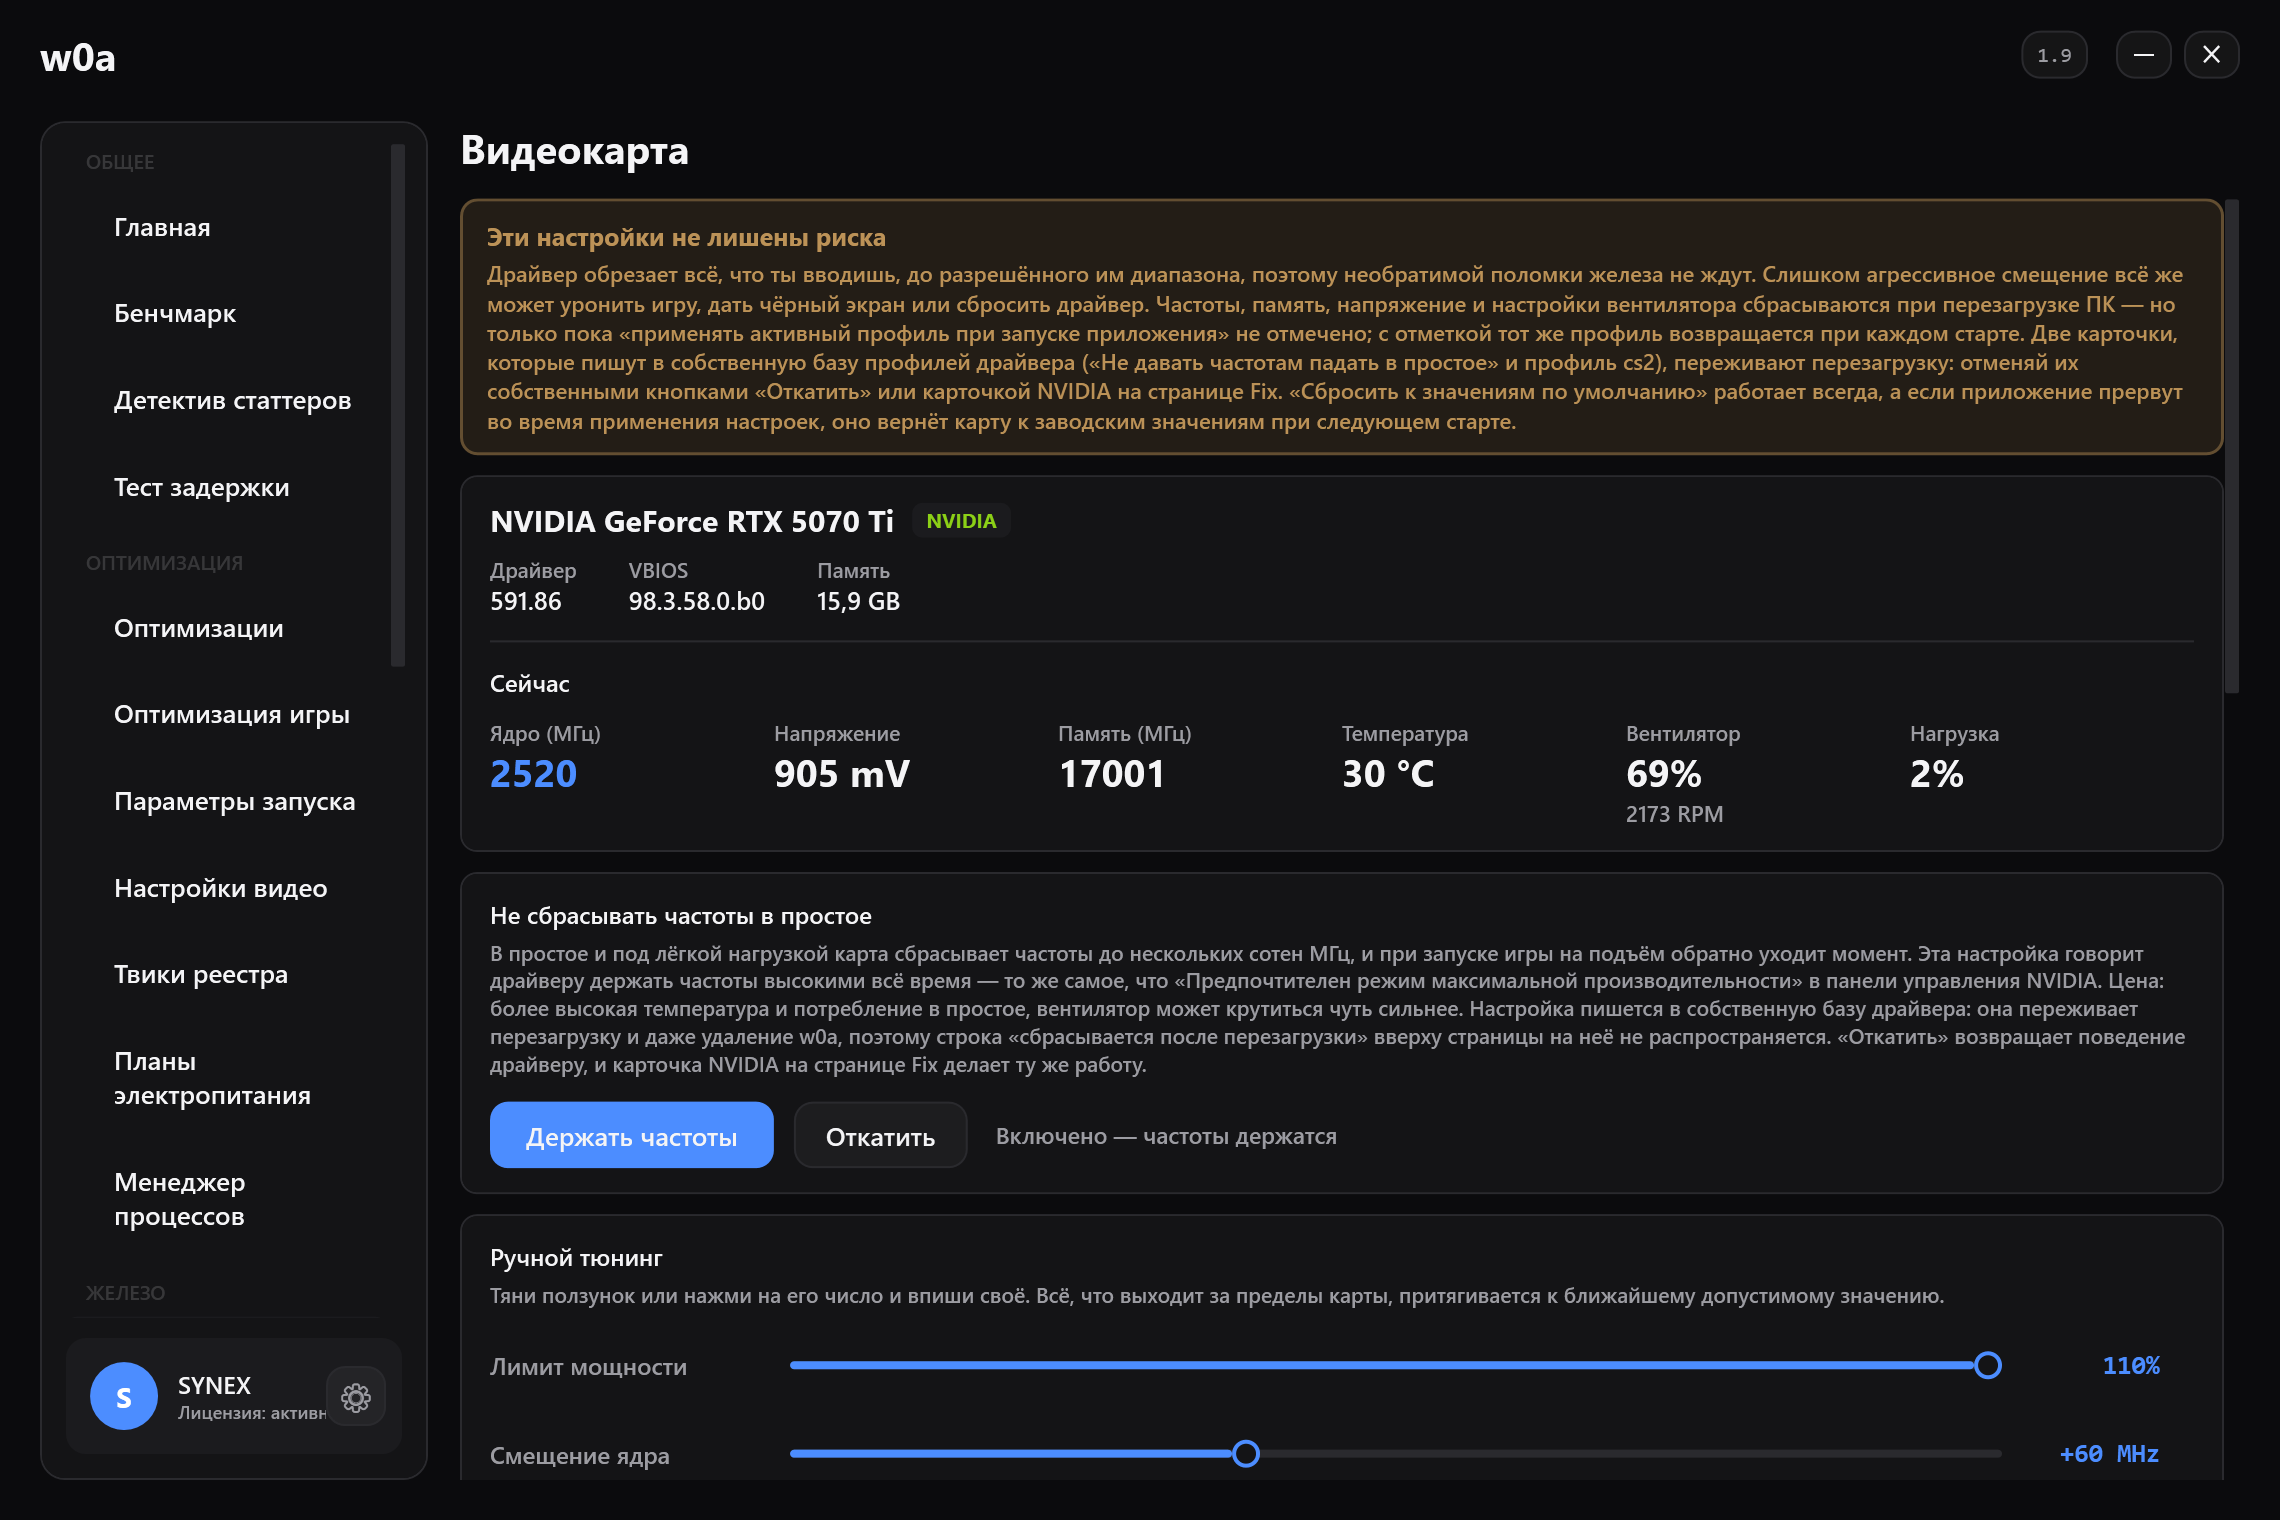Open Твики реестра section
The image size is (2280, 1520).
(200, 974)
